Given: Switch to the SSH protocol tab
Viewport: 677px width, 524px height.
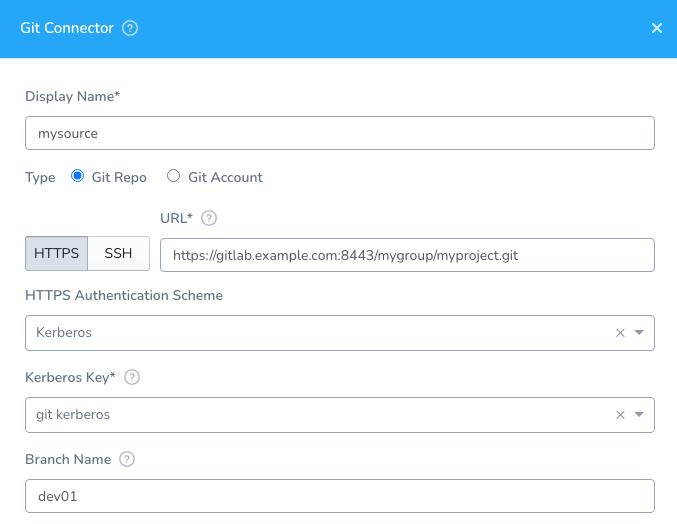Looking at the screenshot, I should coord(118,253).
